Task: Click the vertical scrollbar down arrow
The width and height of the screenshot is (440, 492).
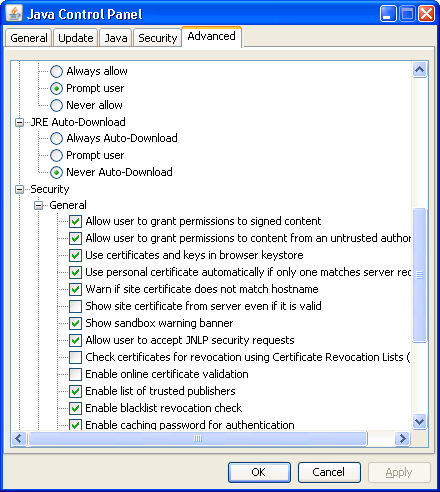Action: (419, 422)
